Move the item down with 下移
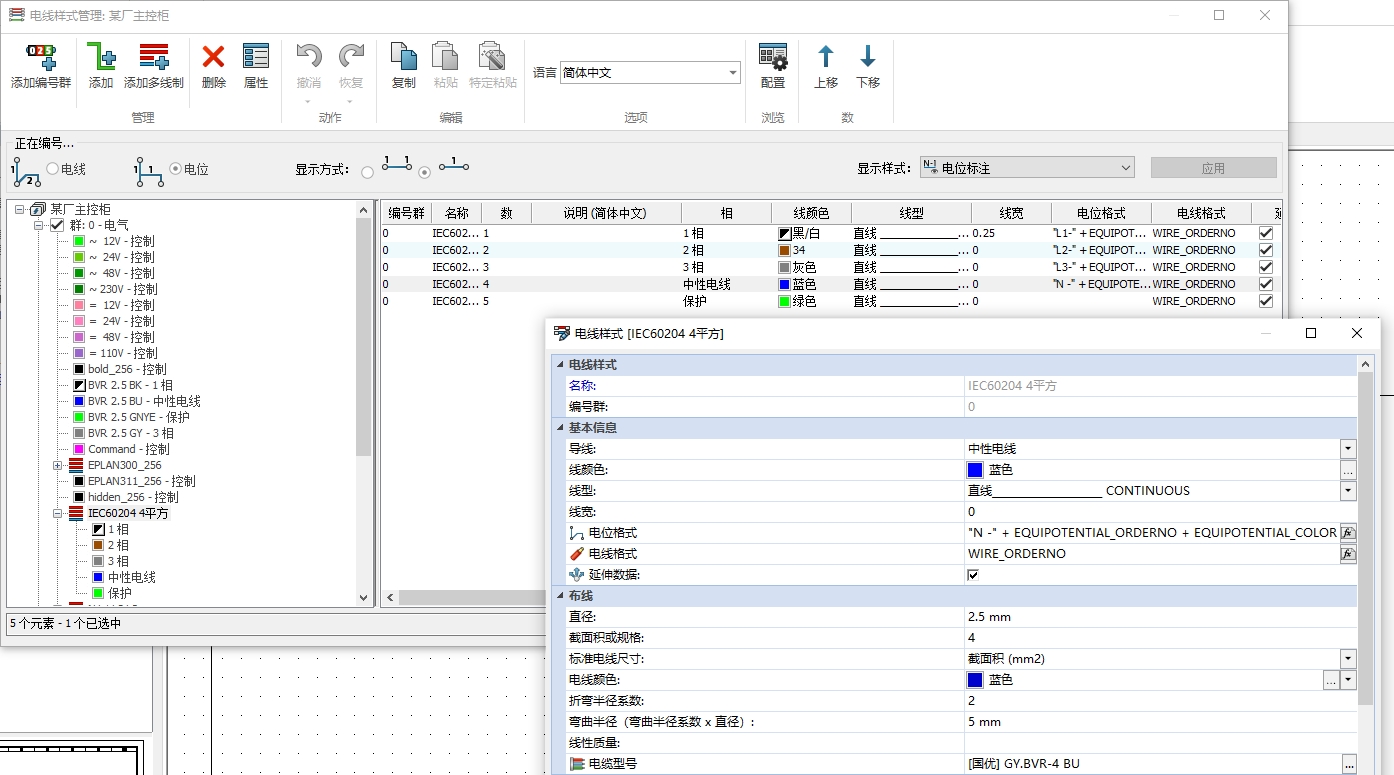1394x775 pixels. coord(867,58)
